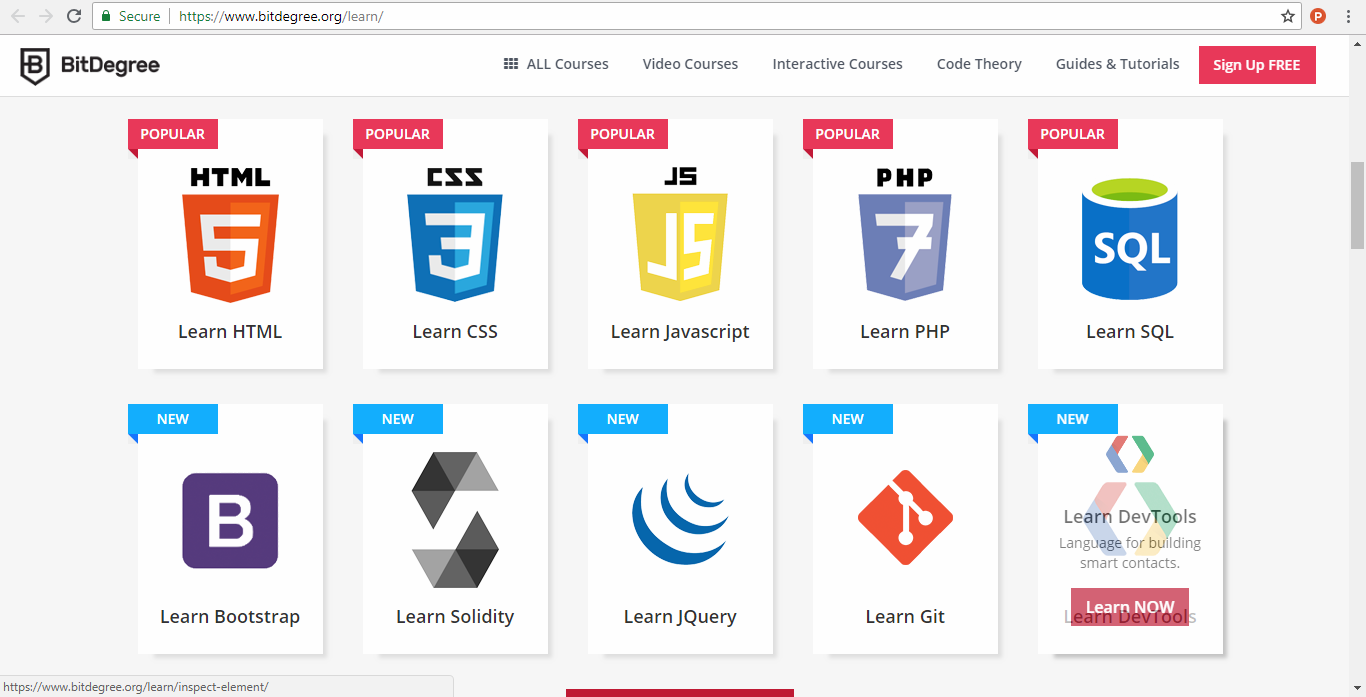Click the gray Solidity diamond logo

tap(455, 520)
